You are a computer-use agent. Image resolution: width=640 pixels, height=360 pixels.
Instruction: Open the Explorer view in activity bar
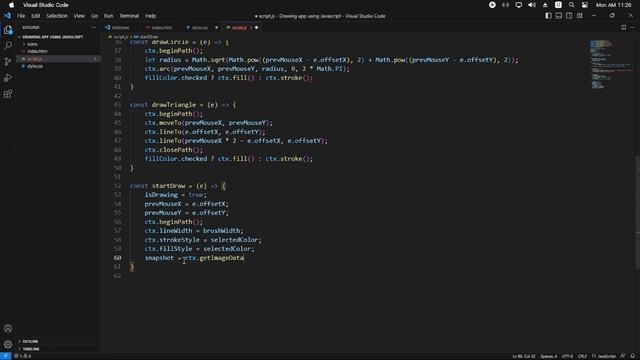[8, 29]
